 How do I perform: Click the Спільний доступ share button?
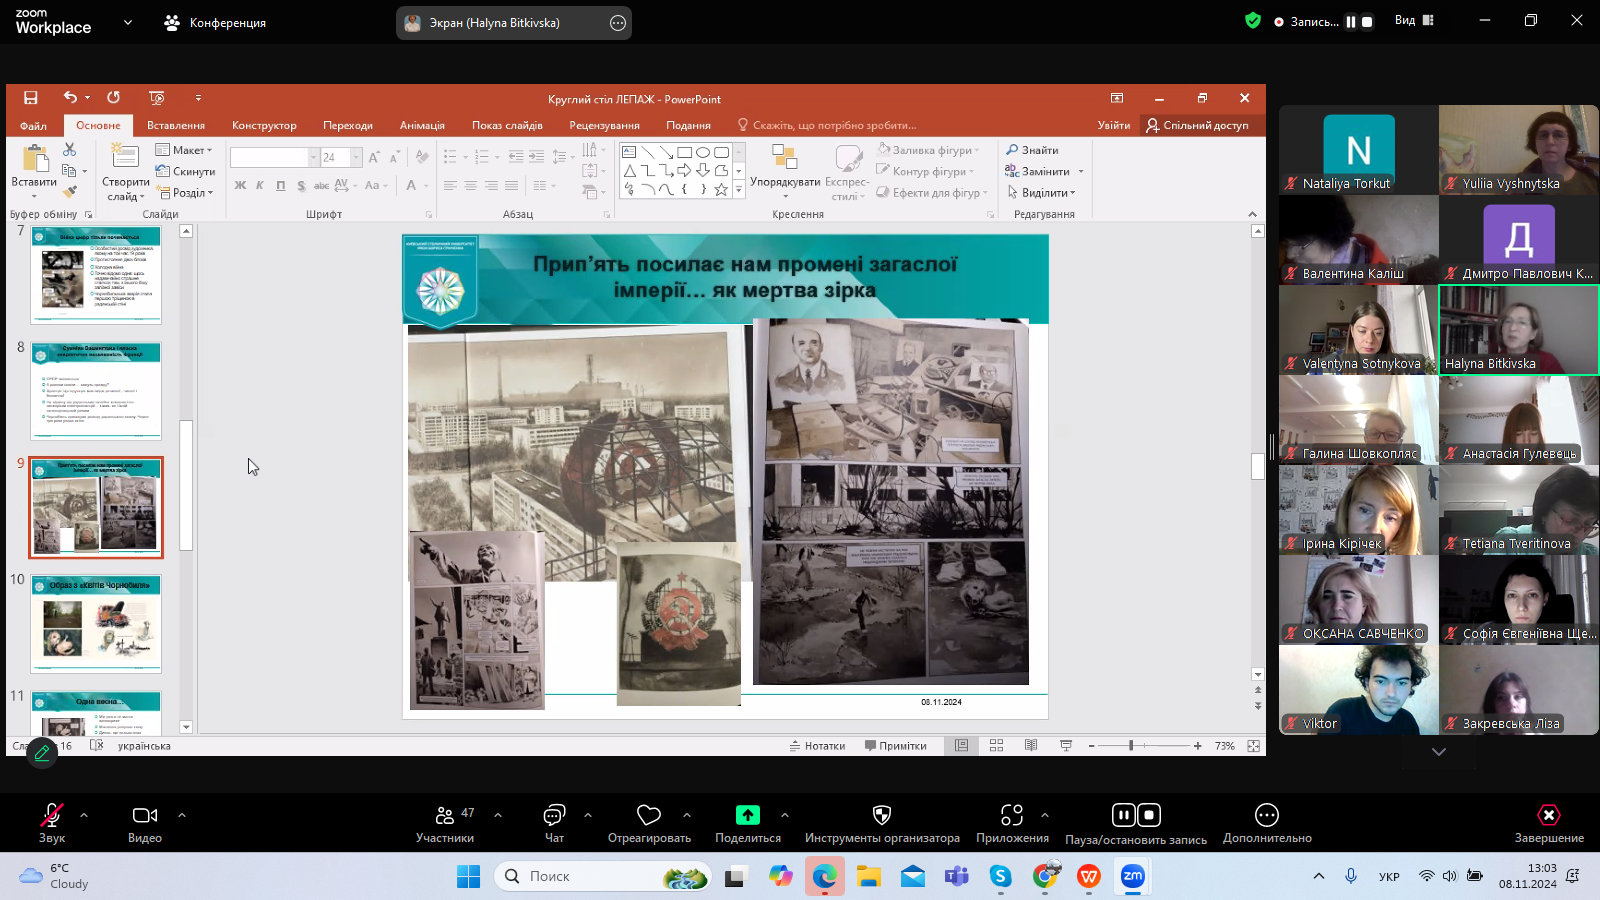1198,126
